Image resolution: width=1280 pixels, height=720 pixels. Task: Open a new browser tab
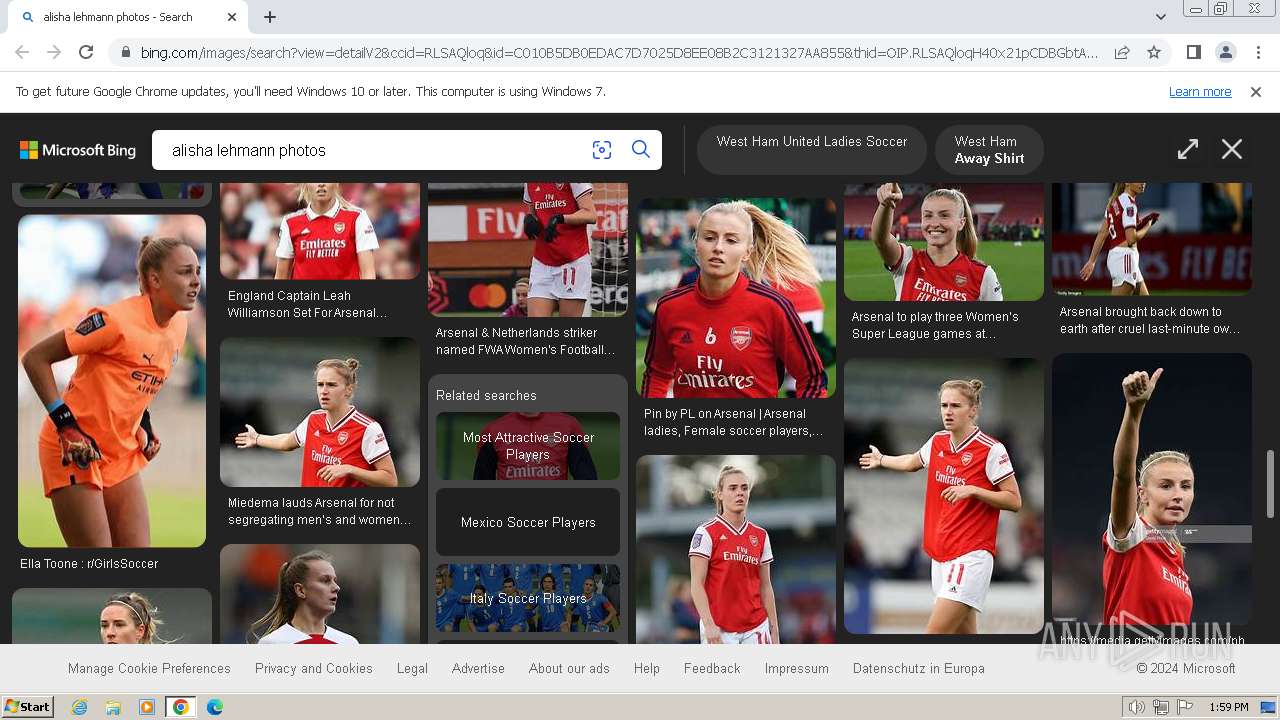coord(270,17)
